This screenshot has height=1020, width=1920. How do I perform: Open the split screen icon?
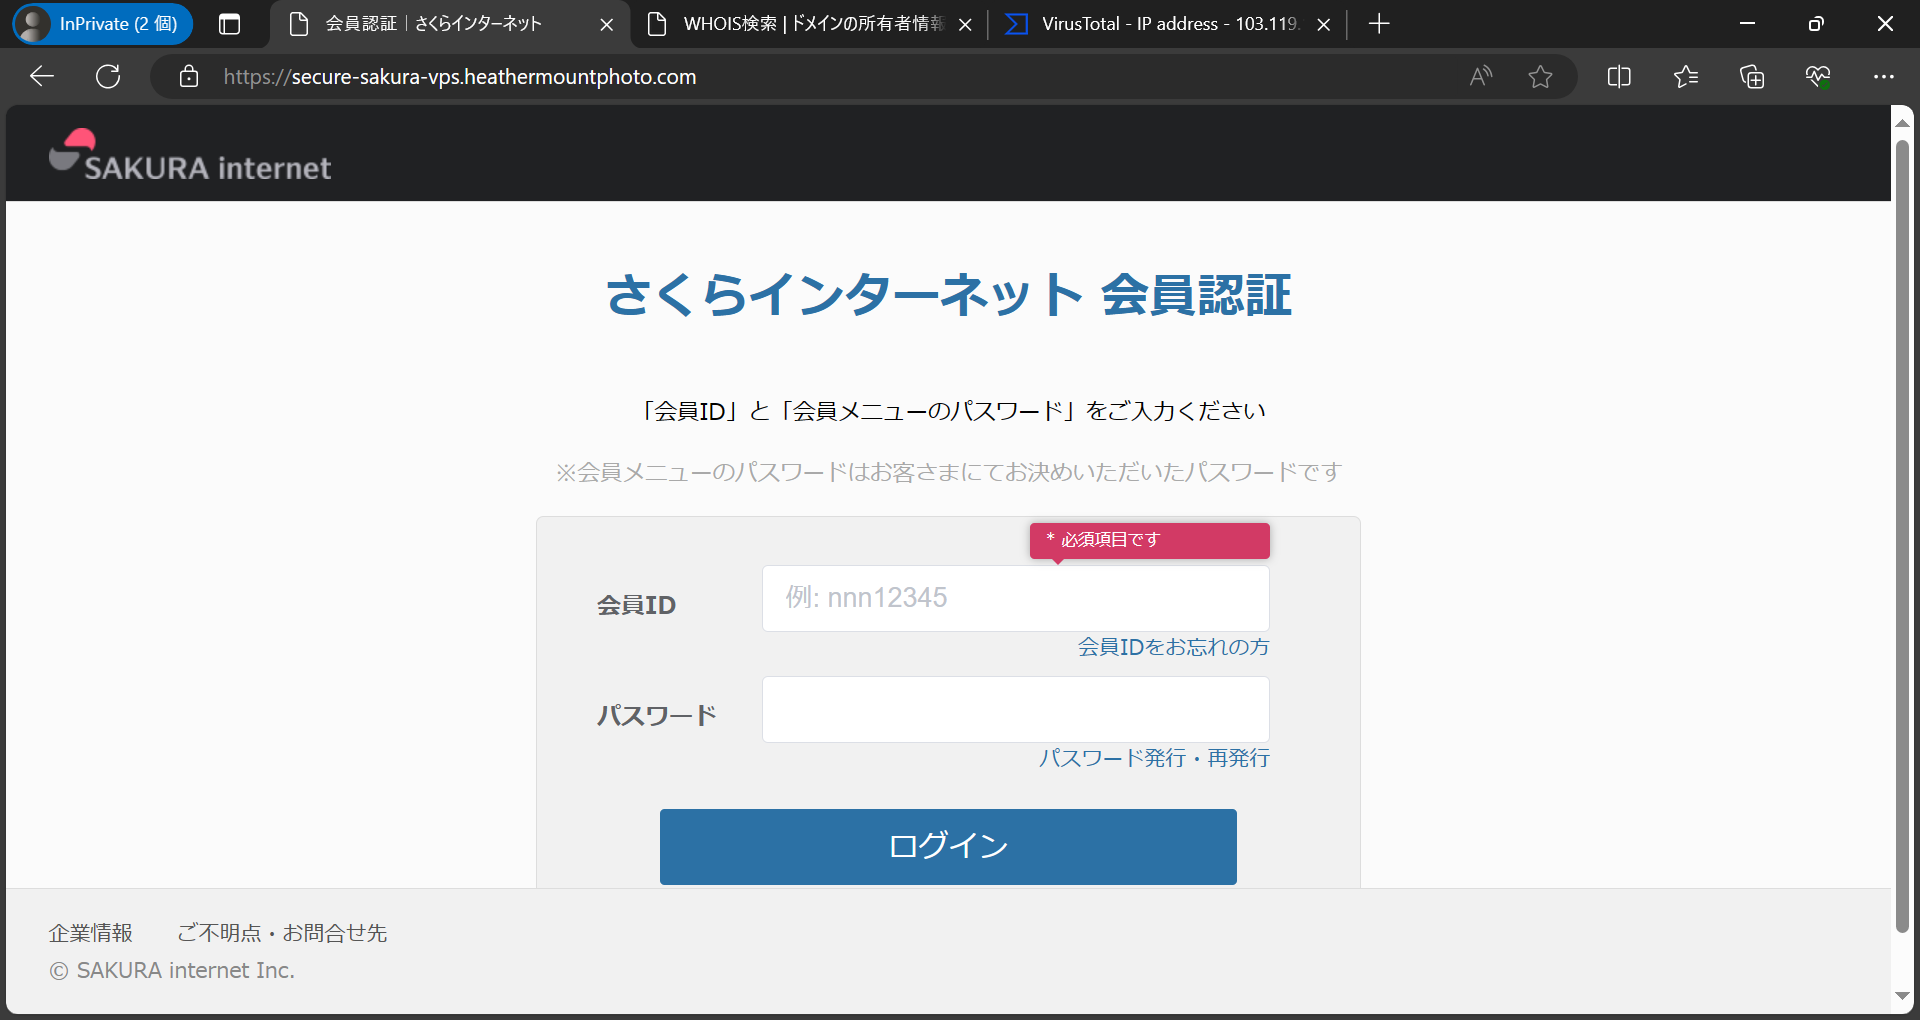point(1619,76)
